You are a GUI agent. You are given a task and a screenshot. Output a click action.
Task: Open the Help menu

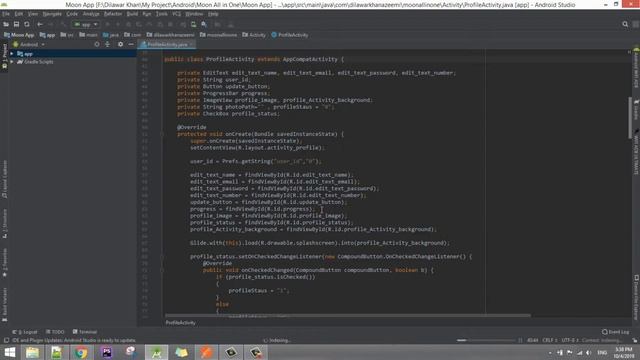coord(213,14)
